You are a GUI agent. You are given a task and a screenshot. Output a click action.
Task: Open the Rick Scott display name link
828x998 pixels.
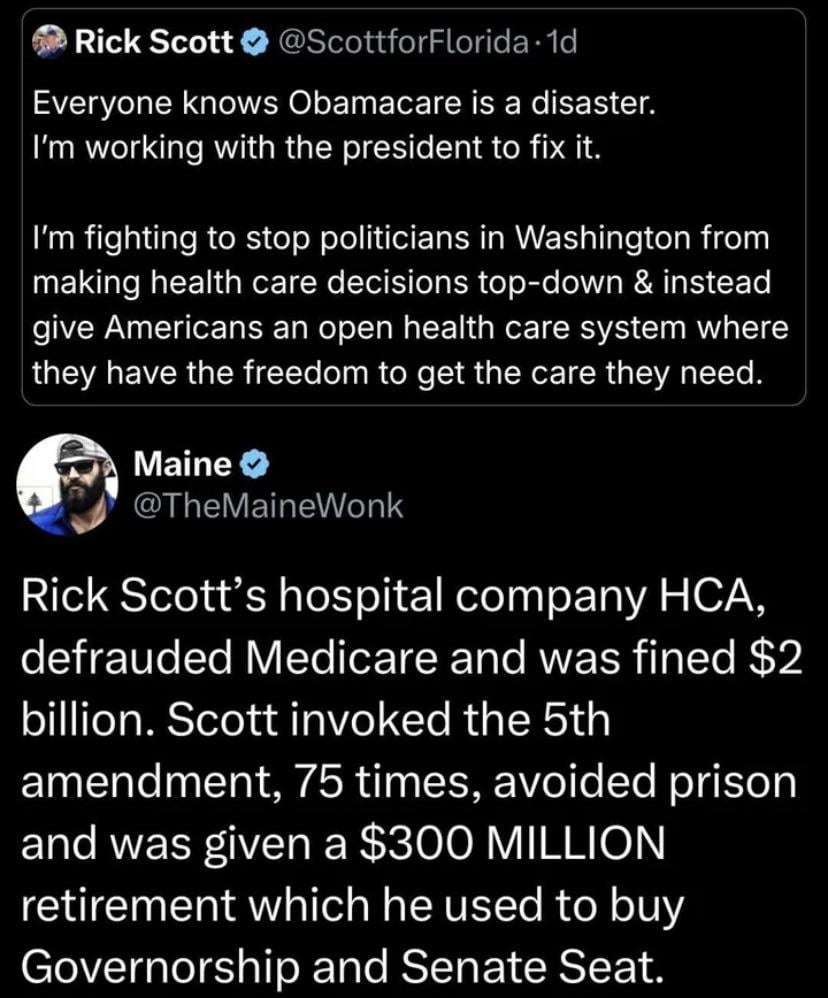pos(155,43)
